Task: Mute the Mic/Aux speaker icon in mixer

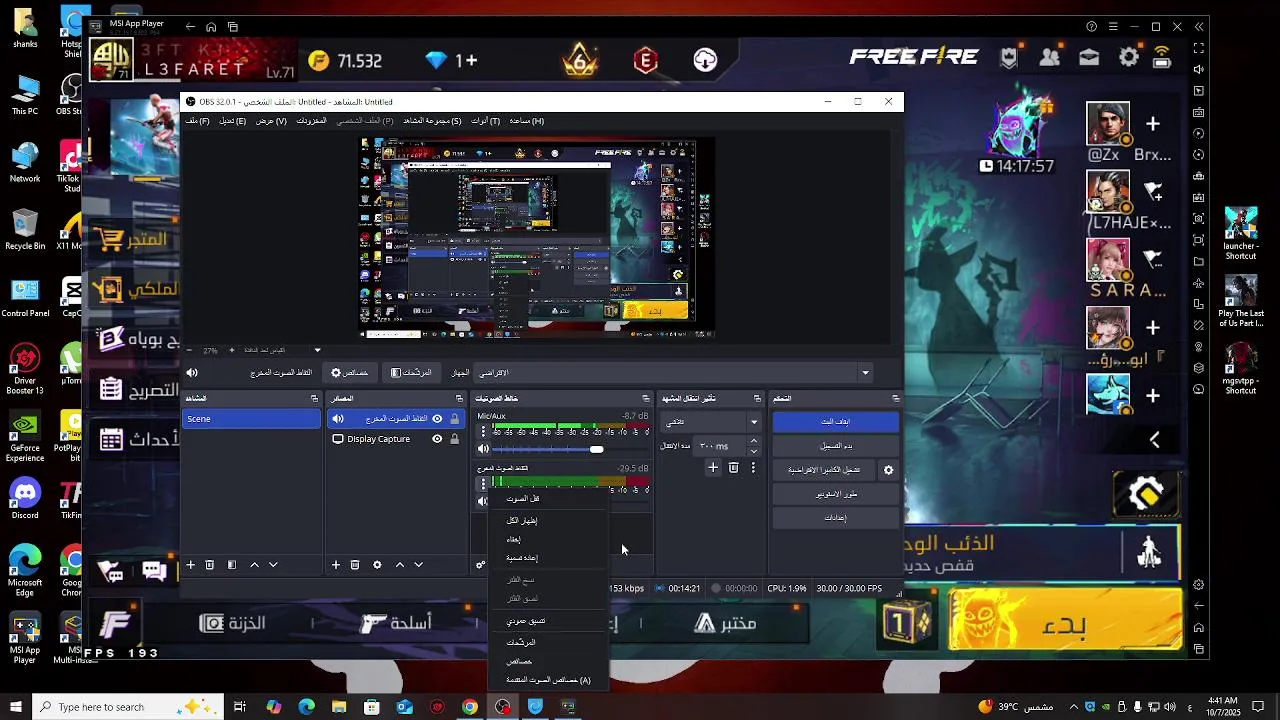Action: coord(484,449)
